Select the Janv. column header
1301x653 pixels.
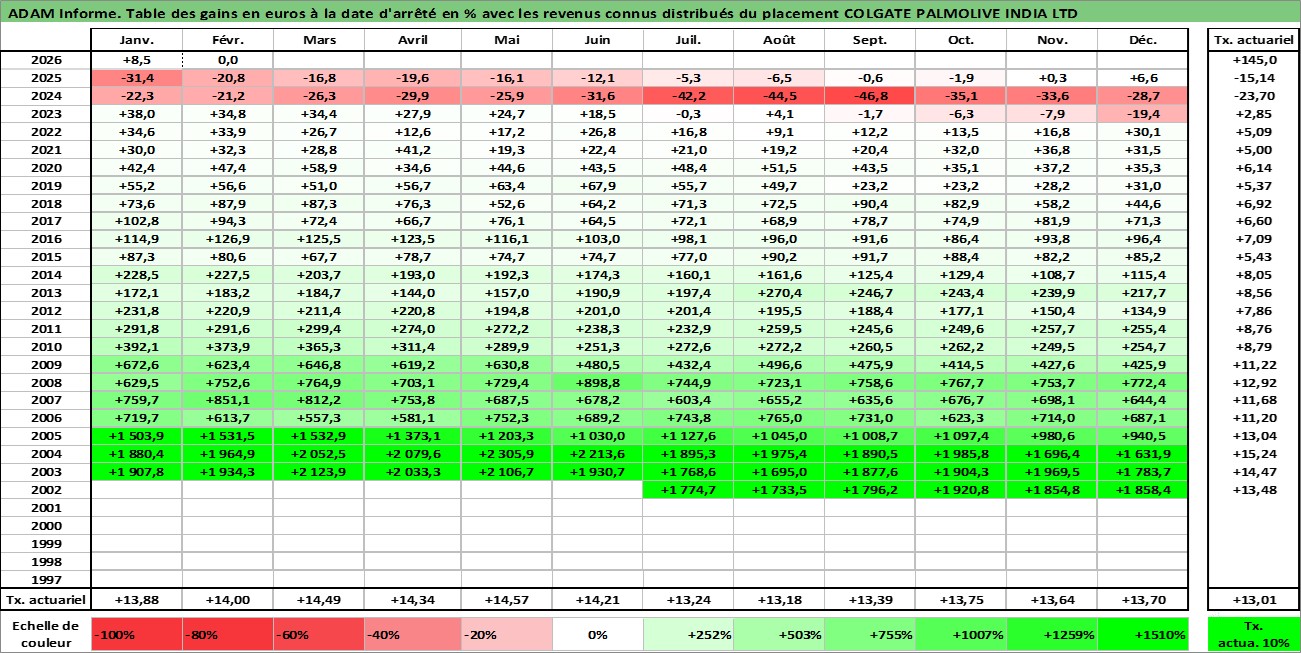tap(136, 40)
